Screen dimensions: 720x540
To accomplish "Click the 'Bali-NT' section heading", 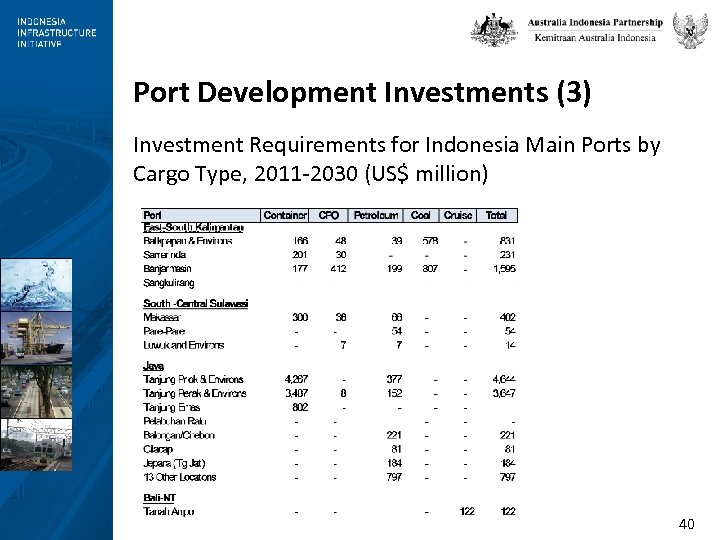I will (x=159, y=498).
